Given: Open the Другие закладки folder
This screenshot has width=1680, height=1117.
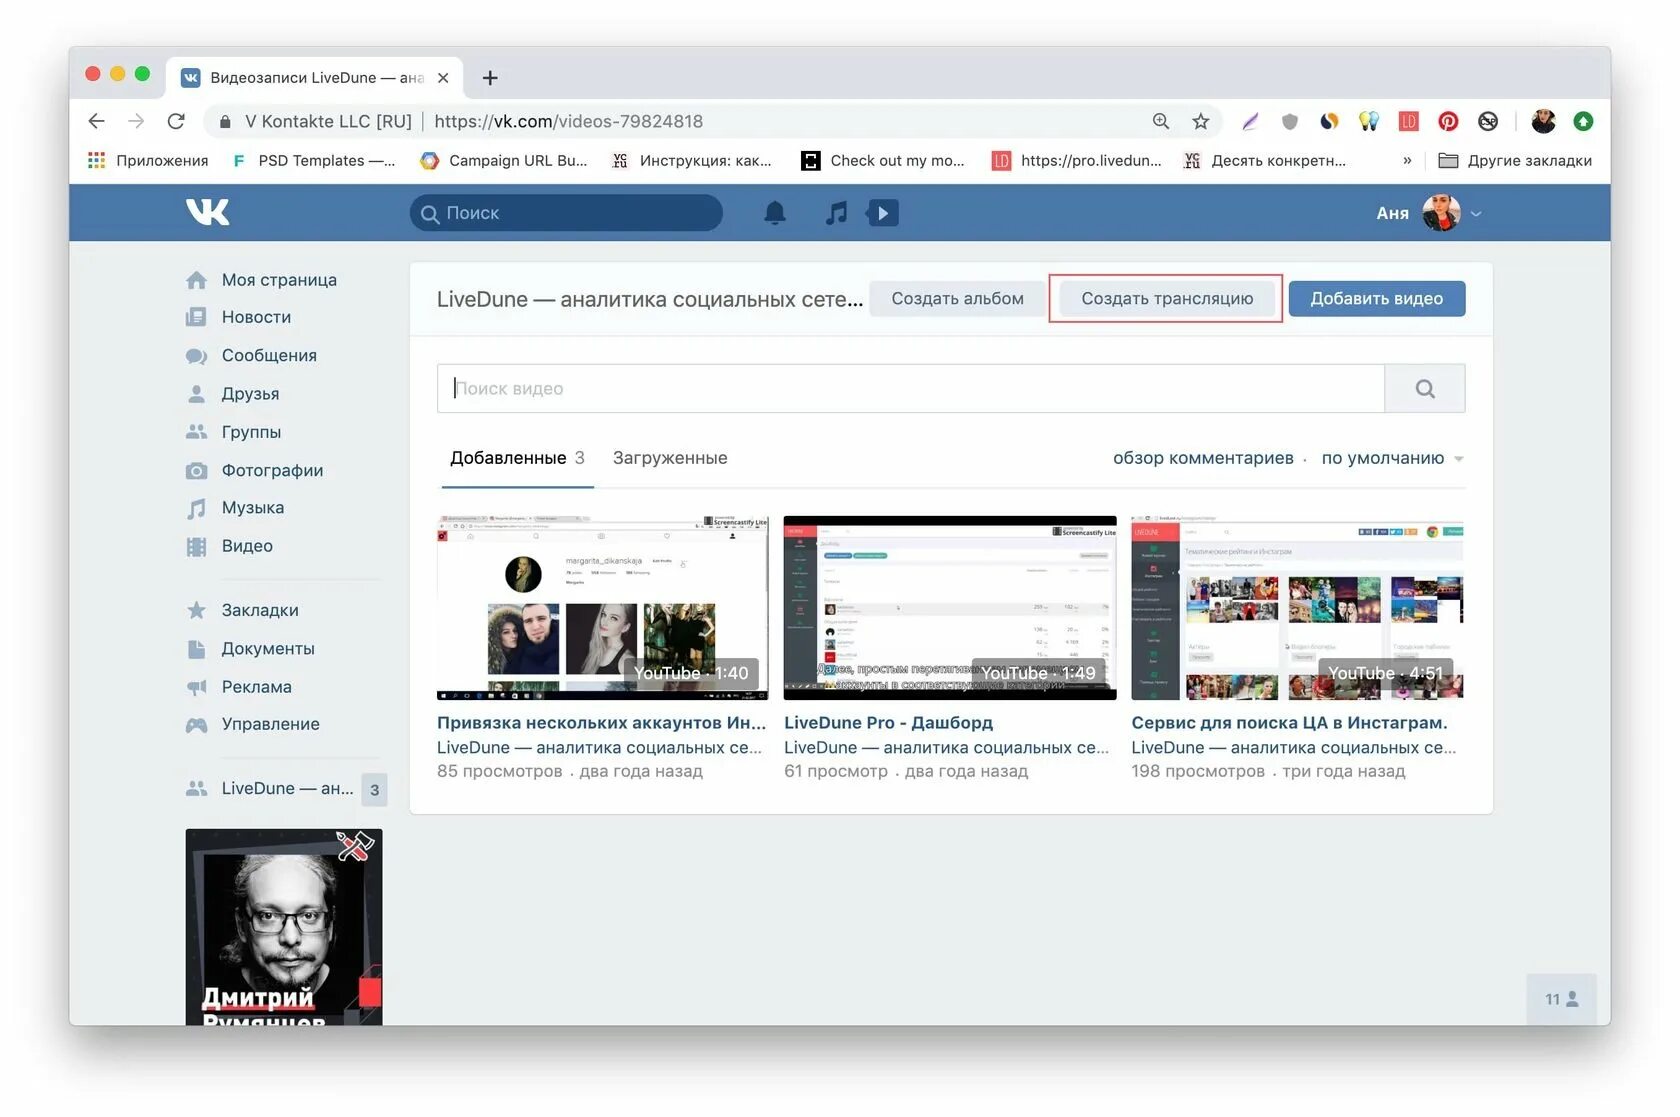Looking at the screenshot, I should 1515,161.
